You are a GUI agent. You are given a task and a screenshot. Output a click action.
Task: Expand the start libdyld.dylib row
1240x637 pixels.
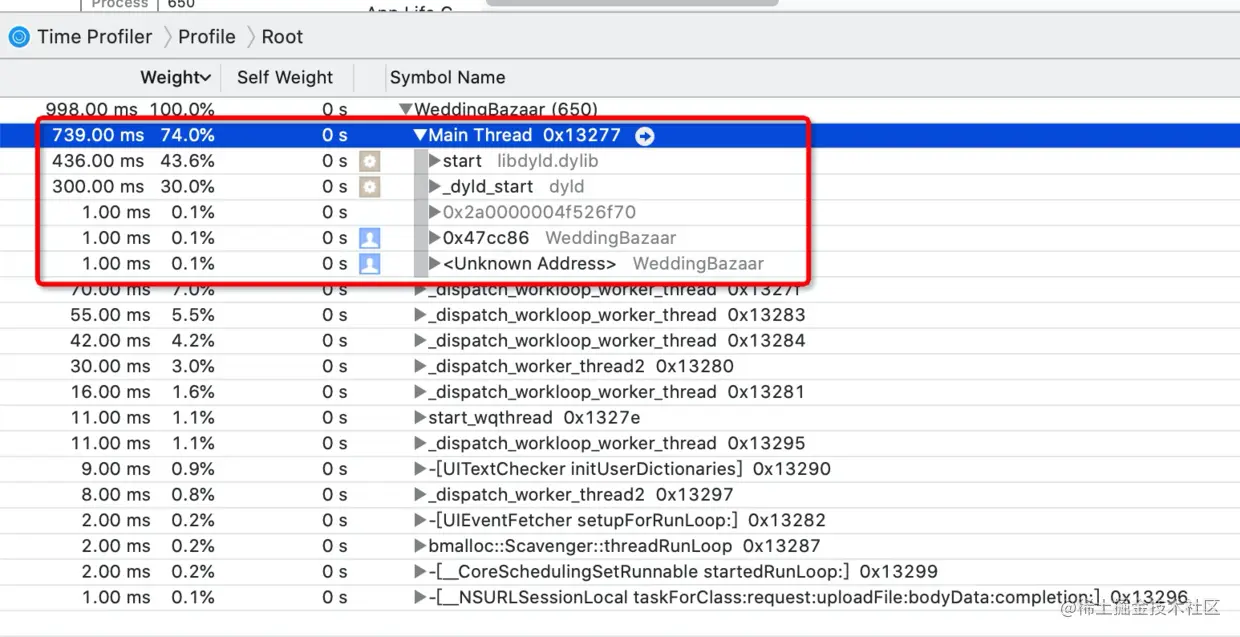(x=434, y=161)
